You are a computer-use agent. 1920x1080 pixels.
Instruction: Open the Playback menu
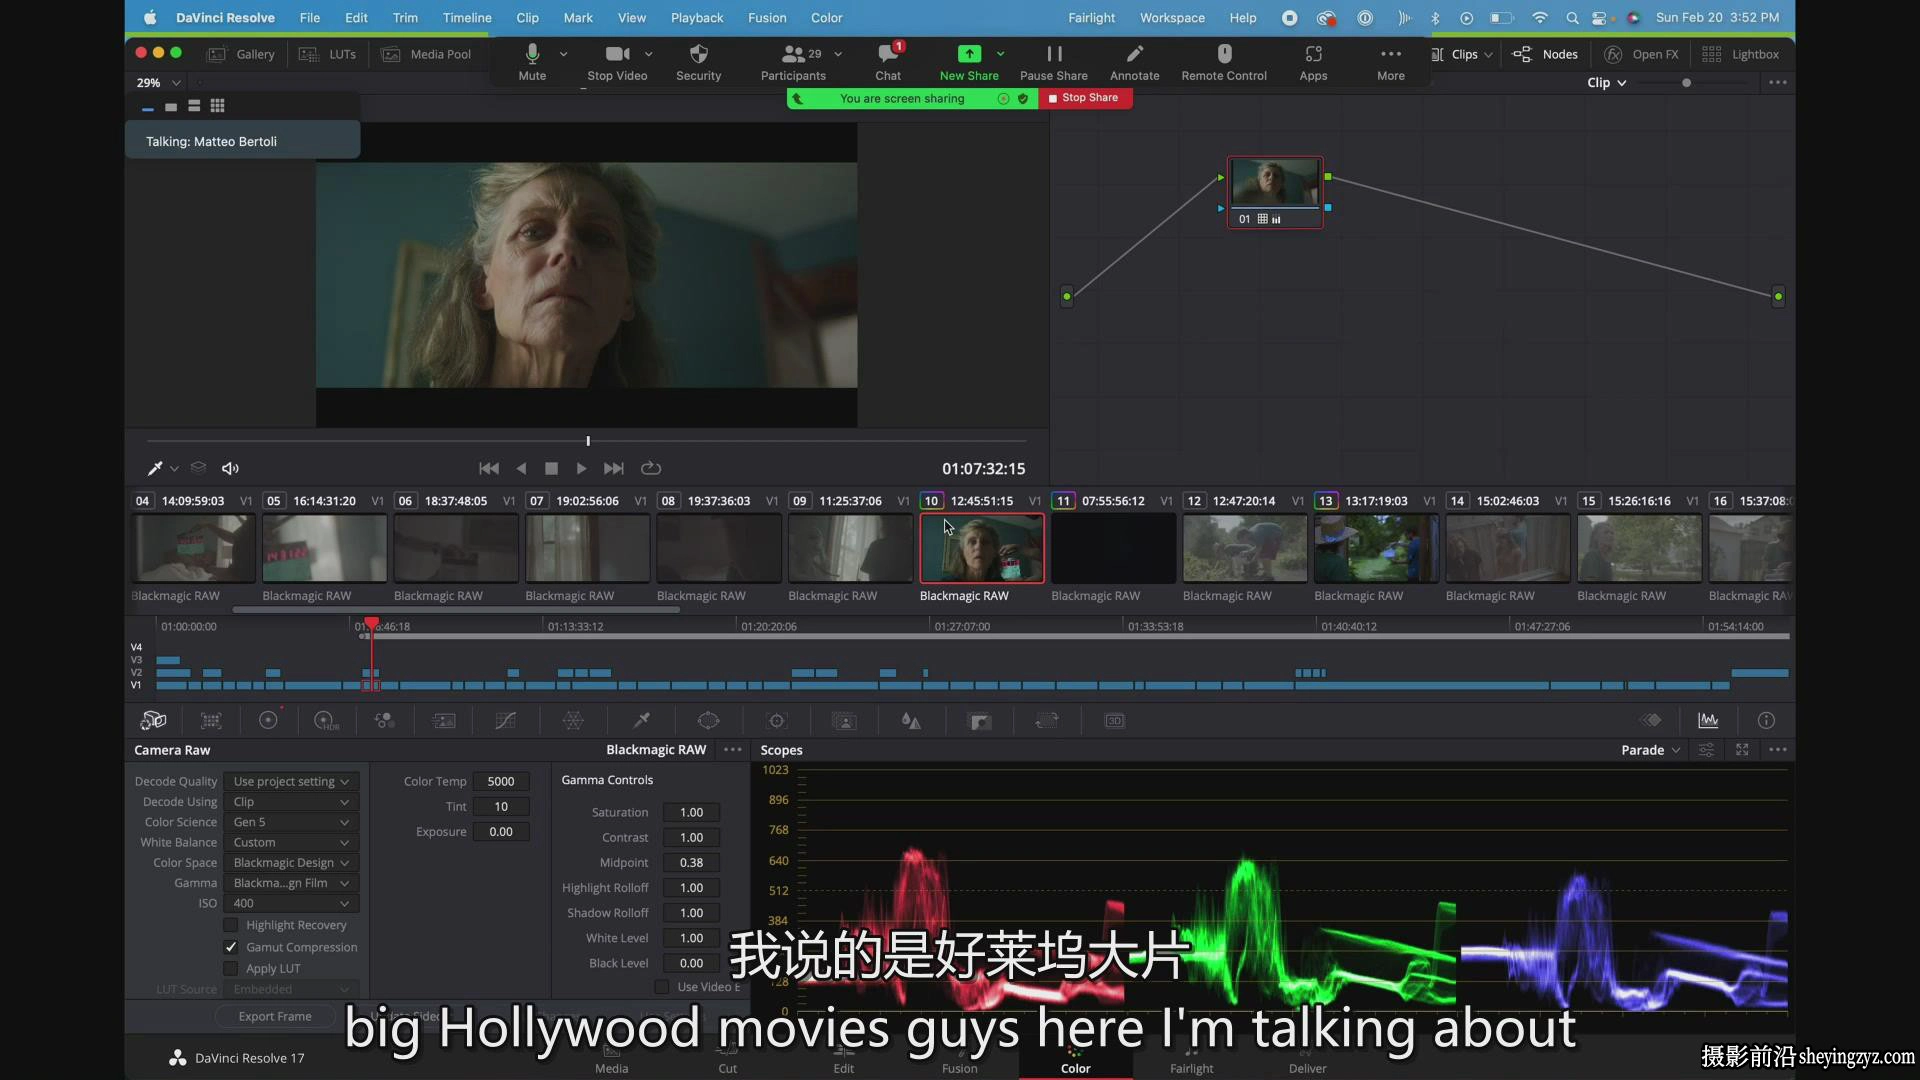(697, 18)
